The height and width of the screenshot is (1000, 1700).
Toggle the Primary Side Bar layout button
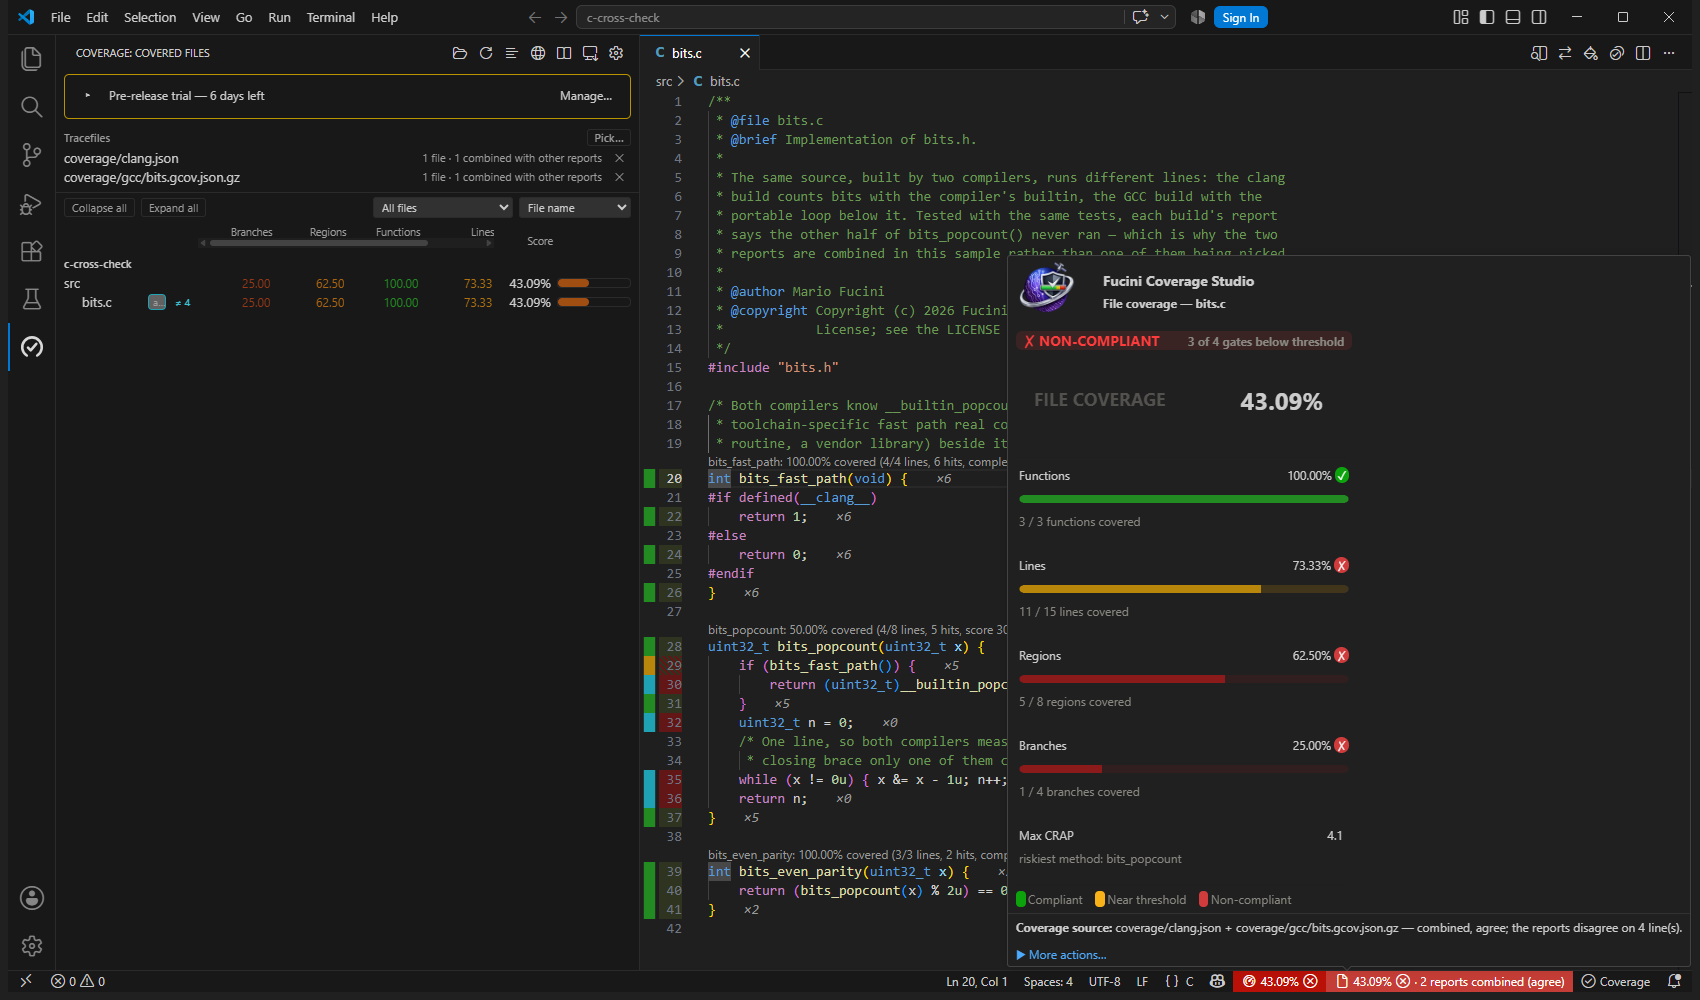click(1487, 17)
